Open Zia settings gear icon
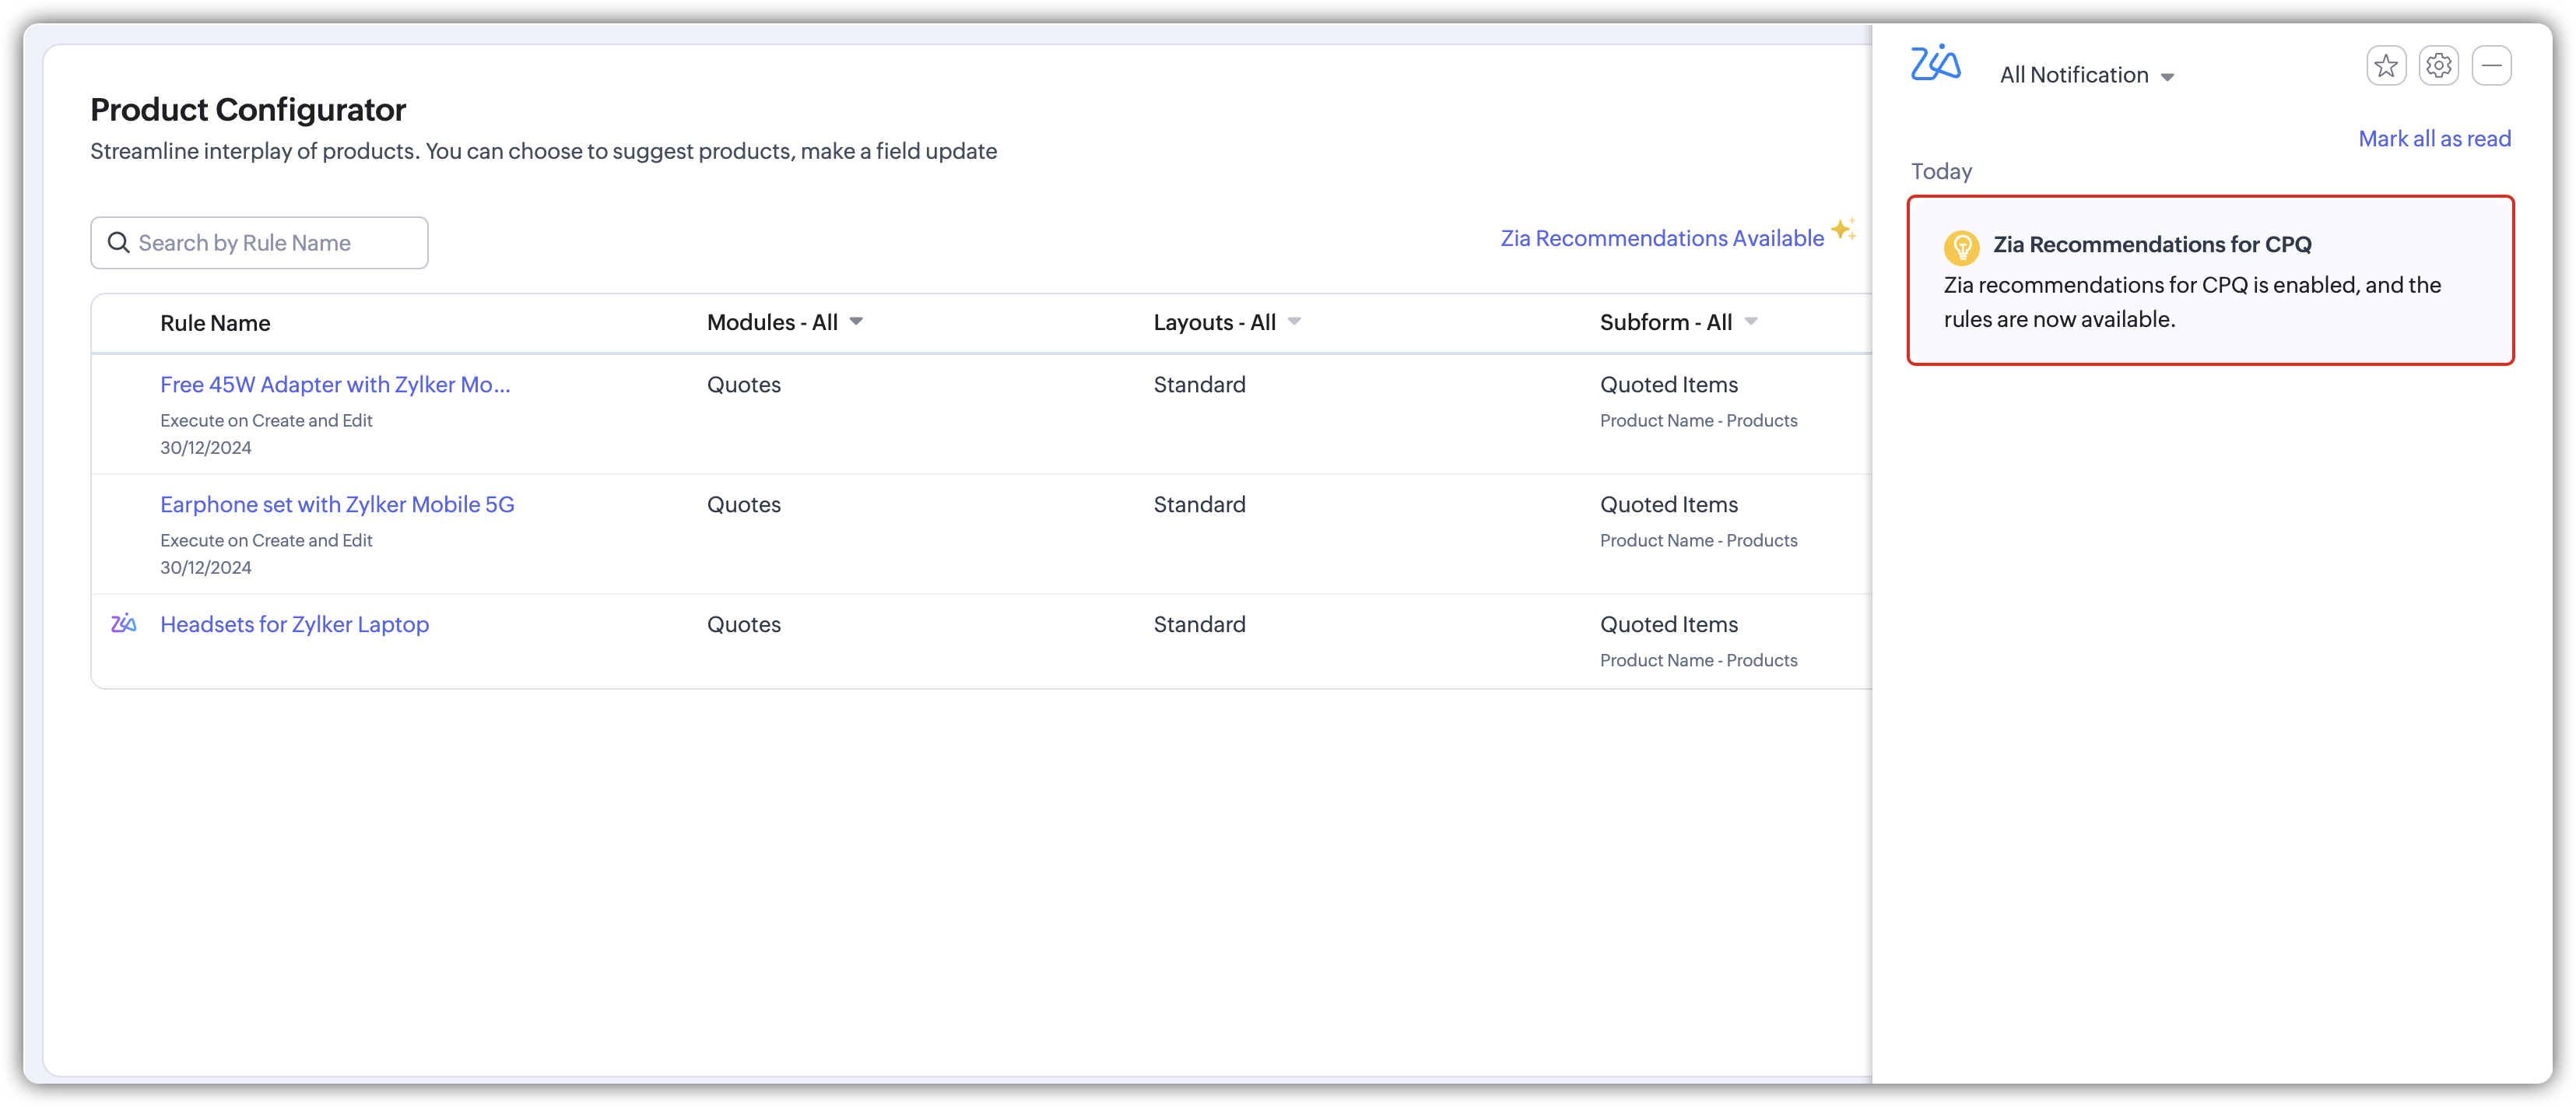Image resolution: width=2576 pixels, height=1107 pixels. point(2438,66)
